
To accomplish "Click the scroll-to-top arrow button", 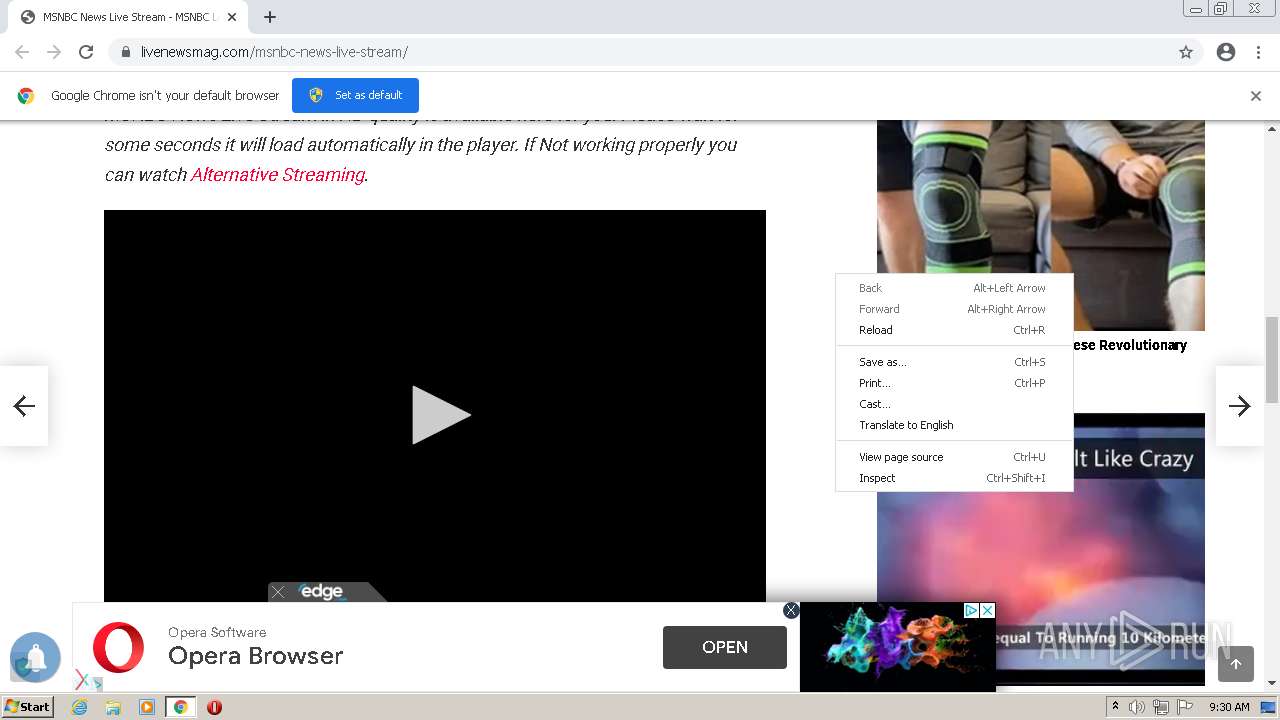I will click(x=1236, y=664).
